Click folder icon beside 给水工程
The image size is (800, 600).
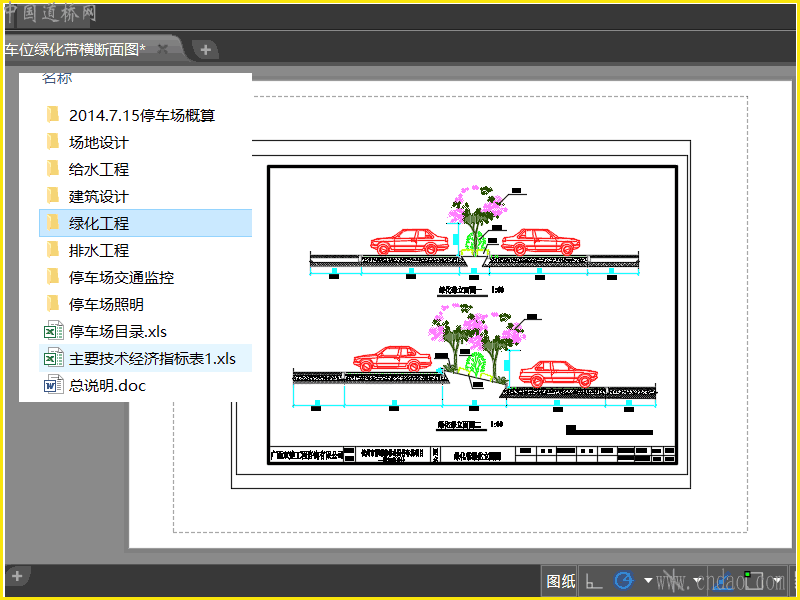tap(53, 169)
